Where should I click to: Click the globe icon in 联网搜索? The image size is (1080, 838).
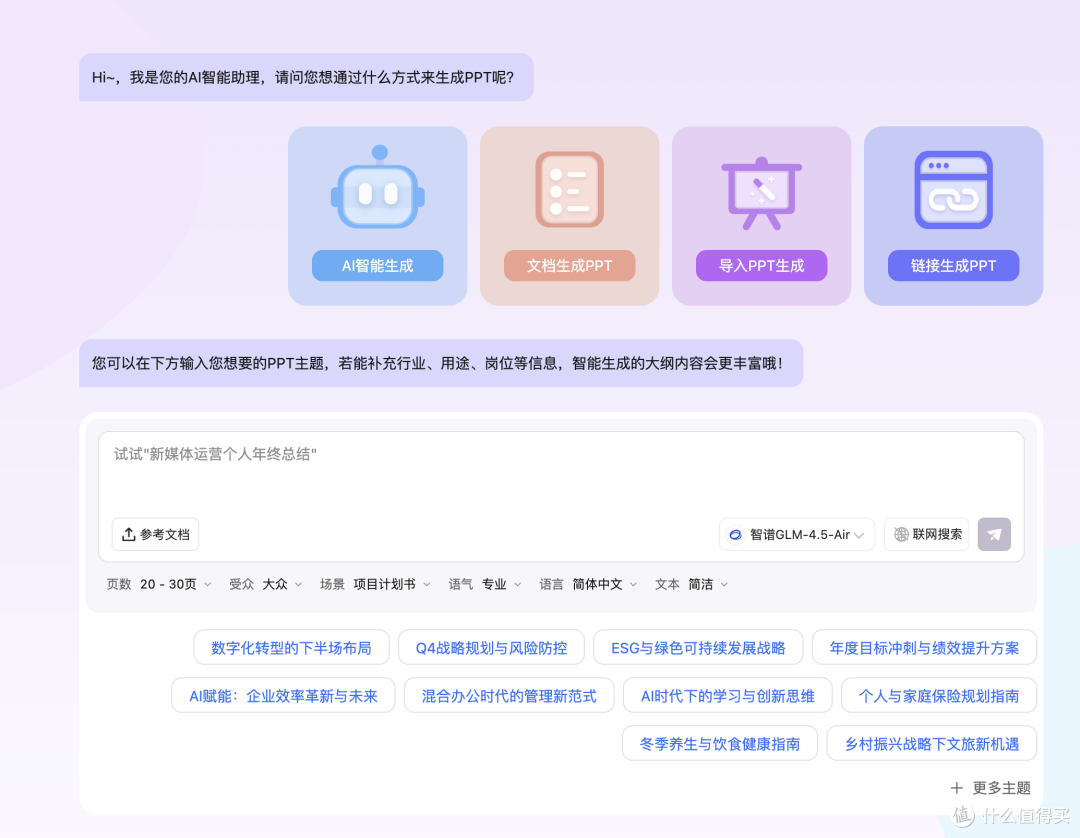click(900, 534)
